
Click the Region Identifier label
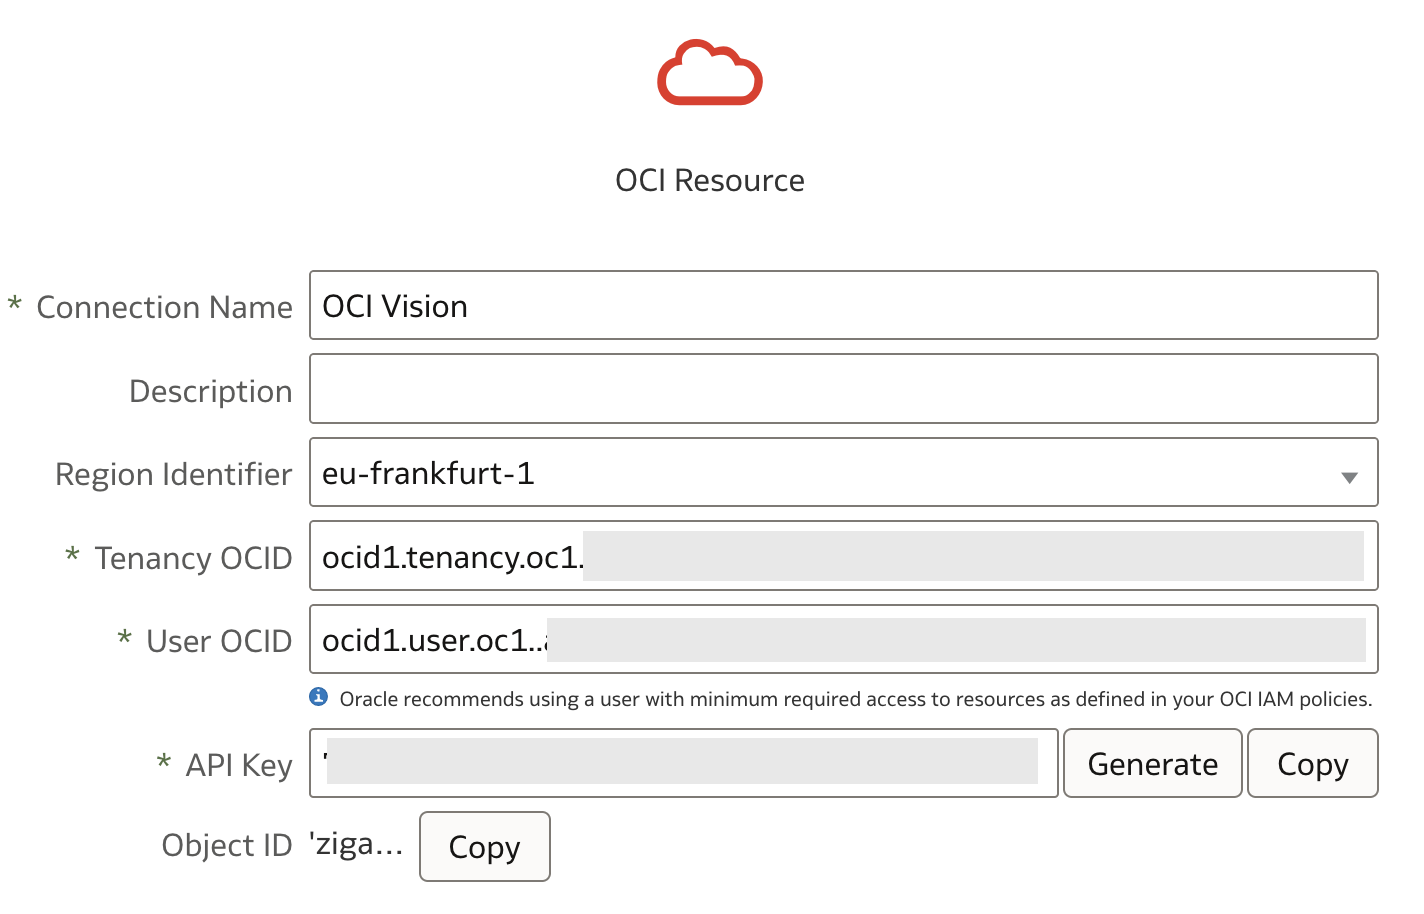click(x=174, y=474)
